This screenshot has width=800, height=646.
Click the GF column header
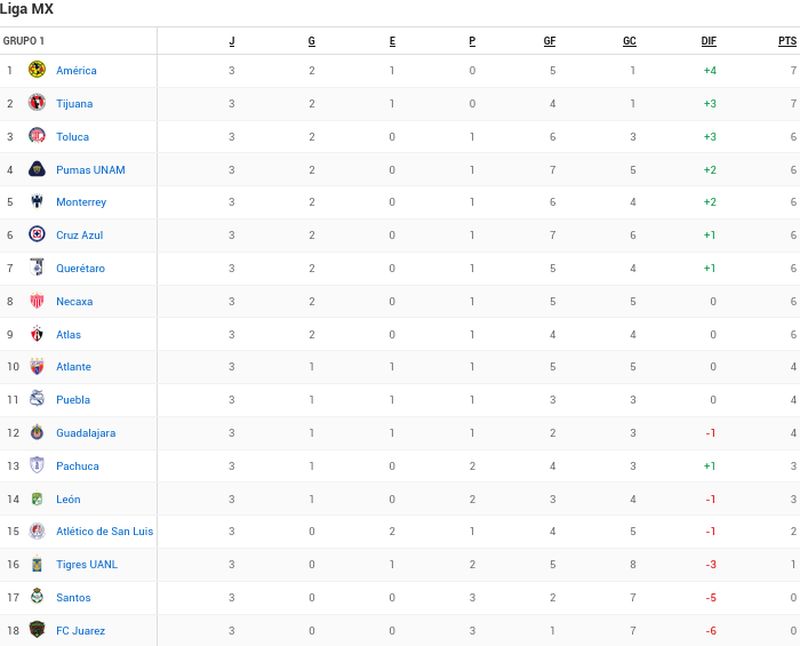point(549,41)
